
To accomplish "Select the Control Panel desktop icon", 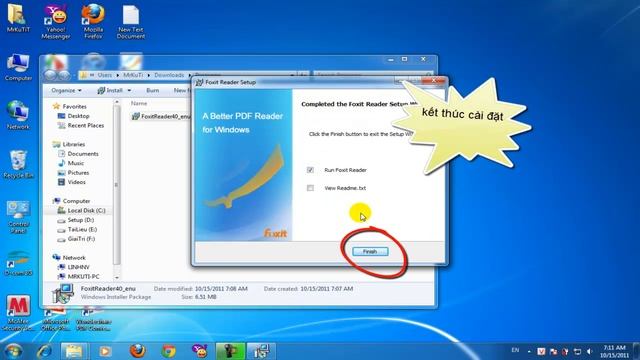I will (x=18, y=217).
